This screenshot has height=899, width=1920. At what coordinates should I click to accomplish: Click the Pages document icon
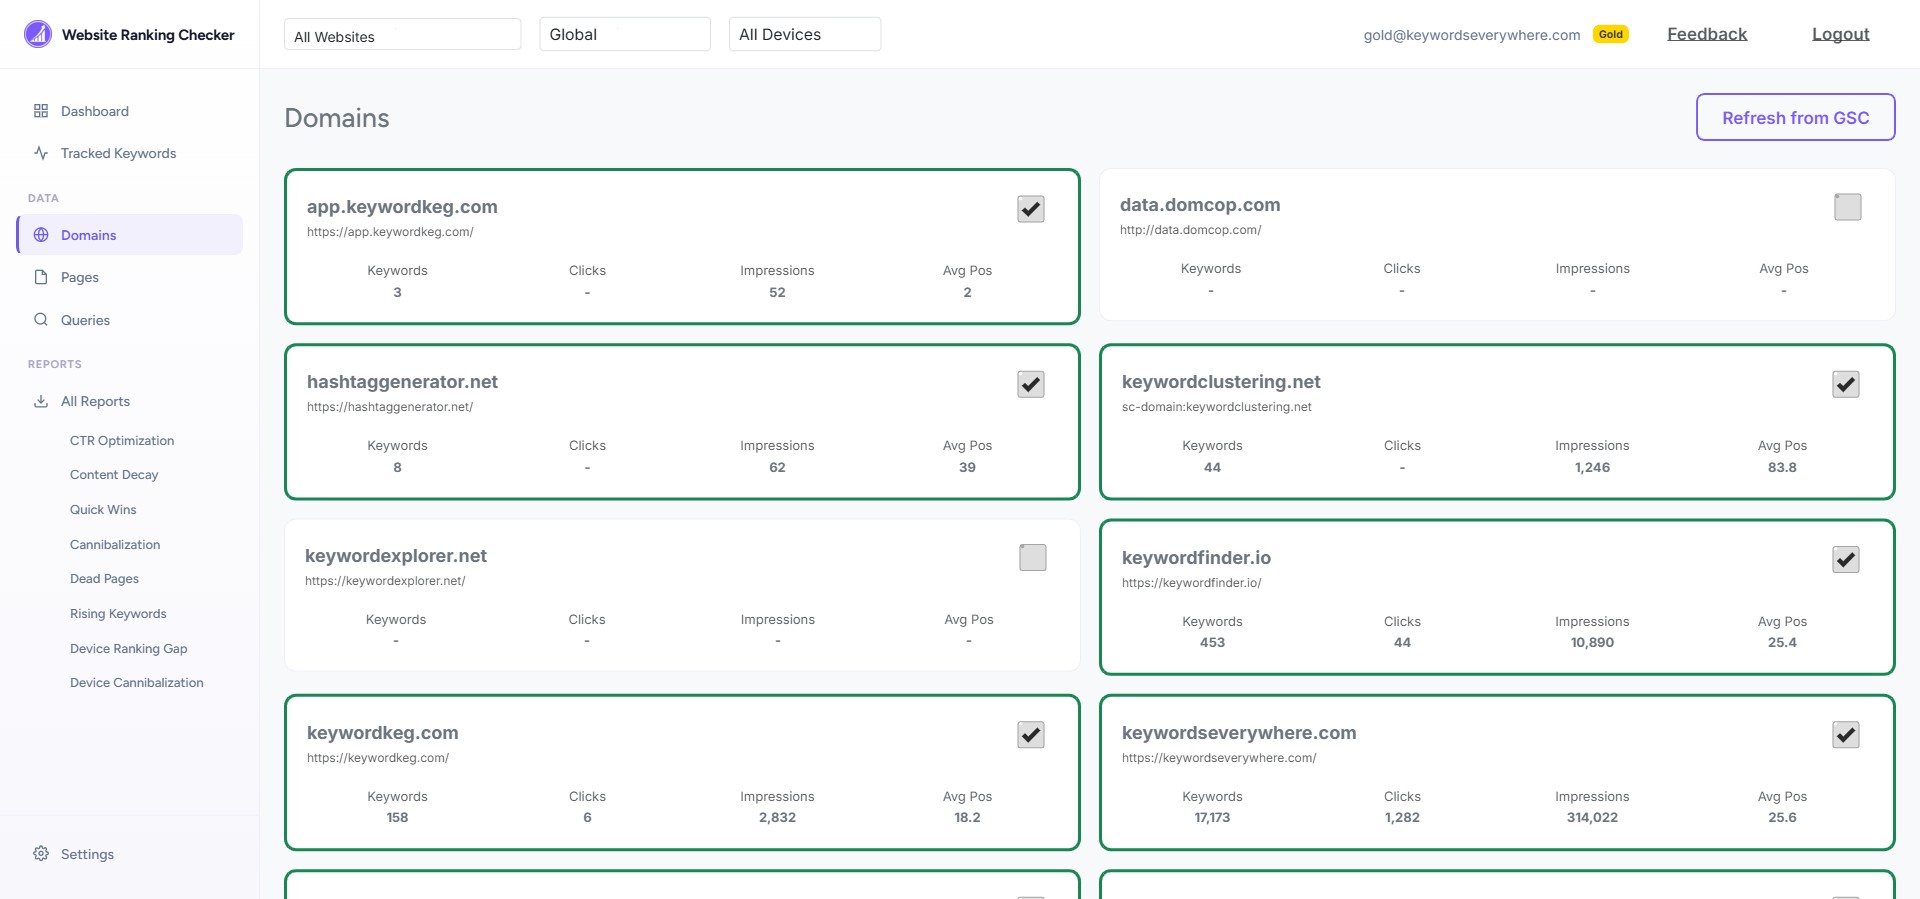pyautogui.click(x=41, y=277)
